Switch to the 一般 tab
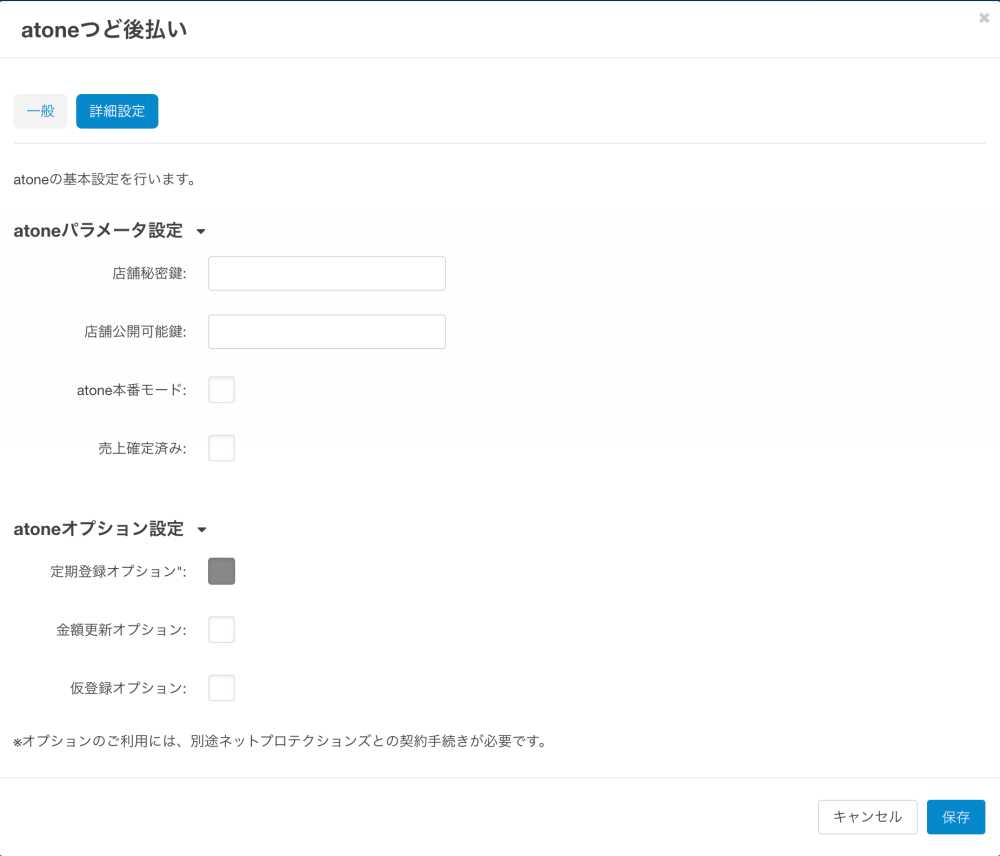This screenshot has height=856, width=1000. pyautogui.click(x=40, y=112)
